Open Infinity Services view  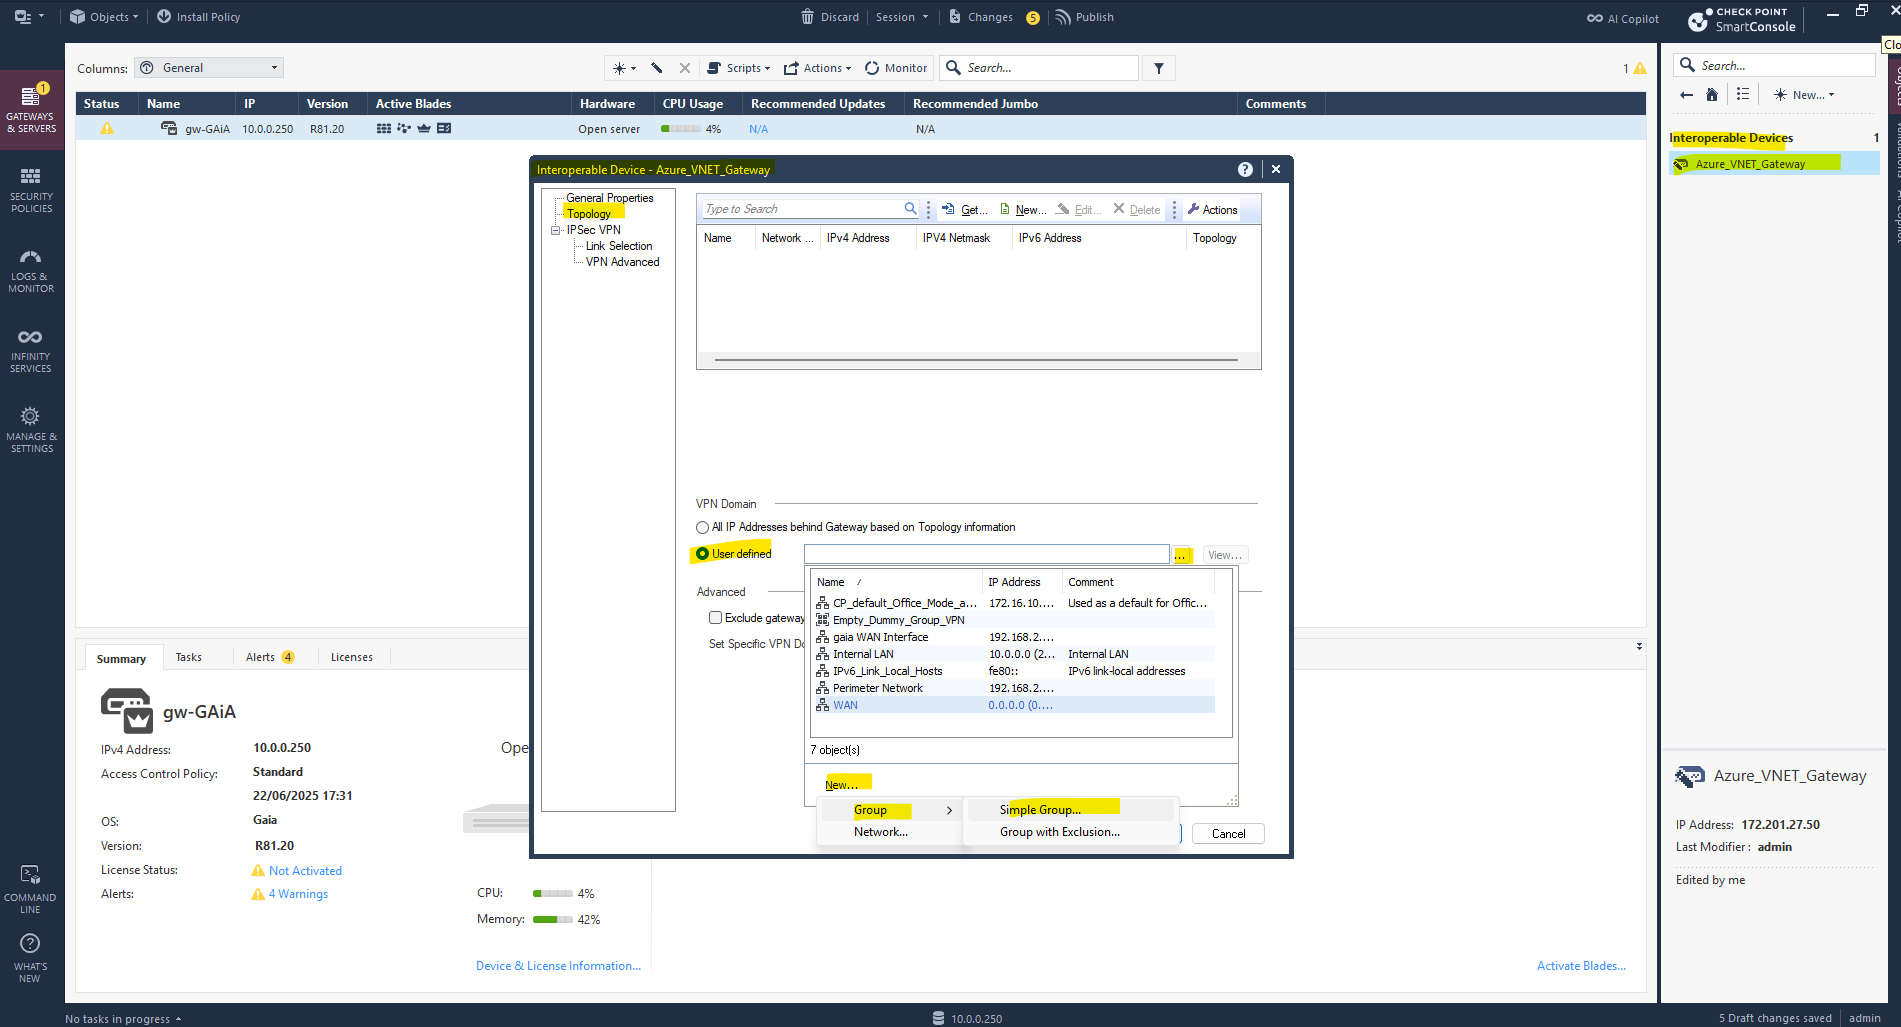[31, 350]
